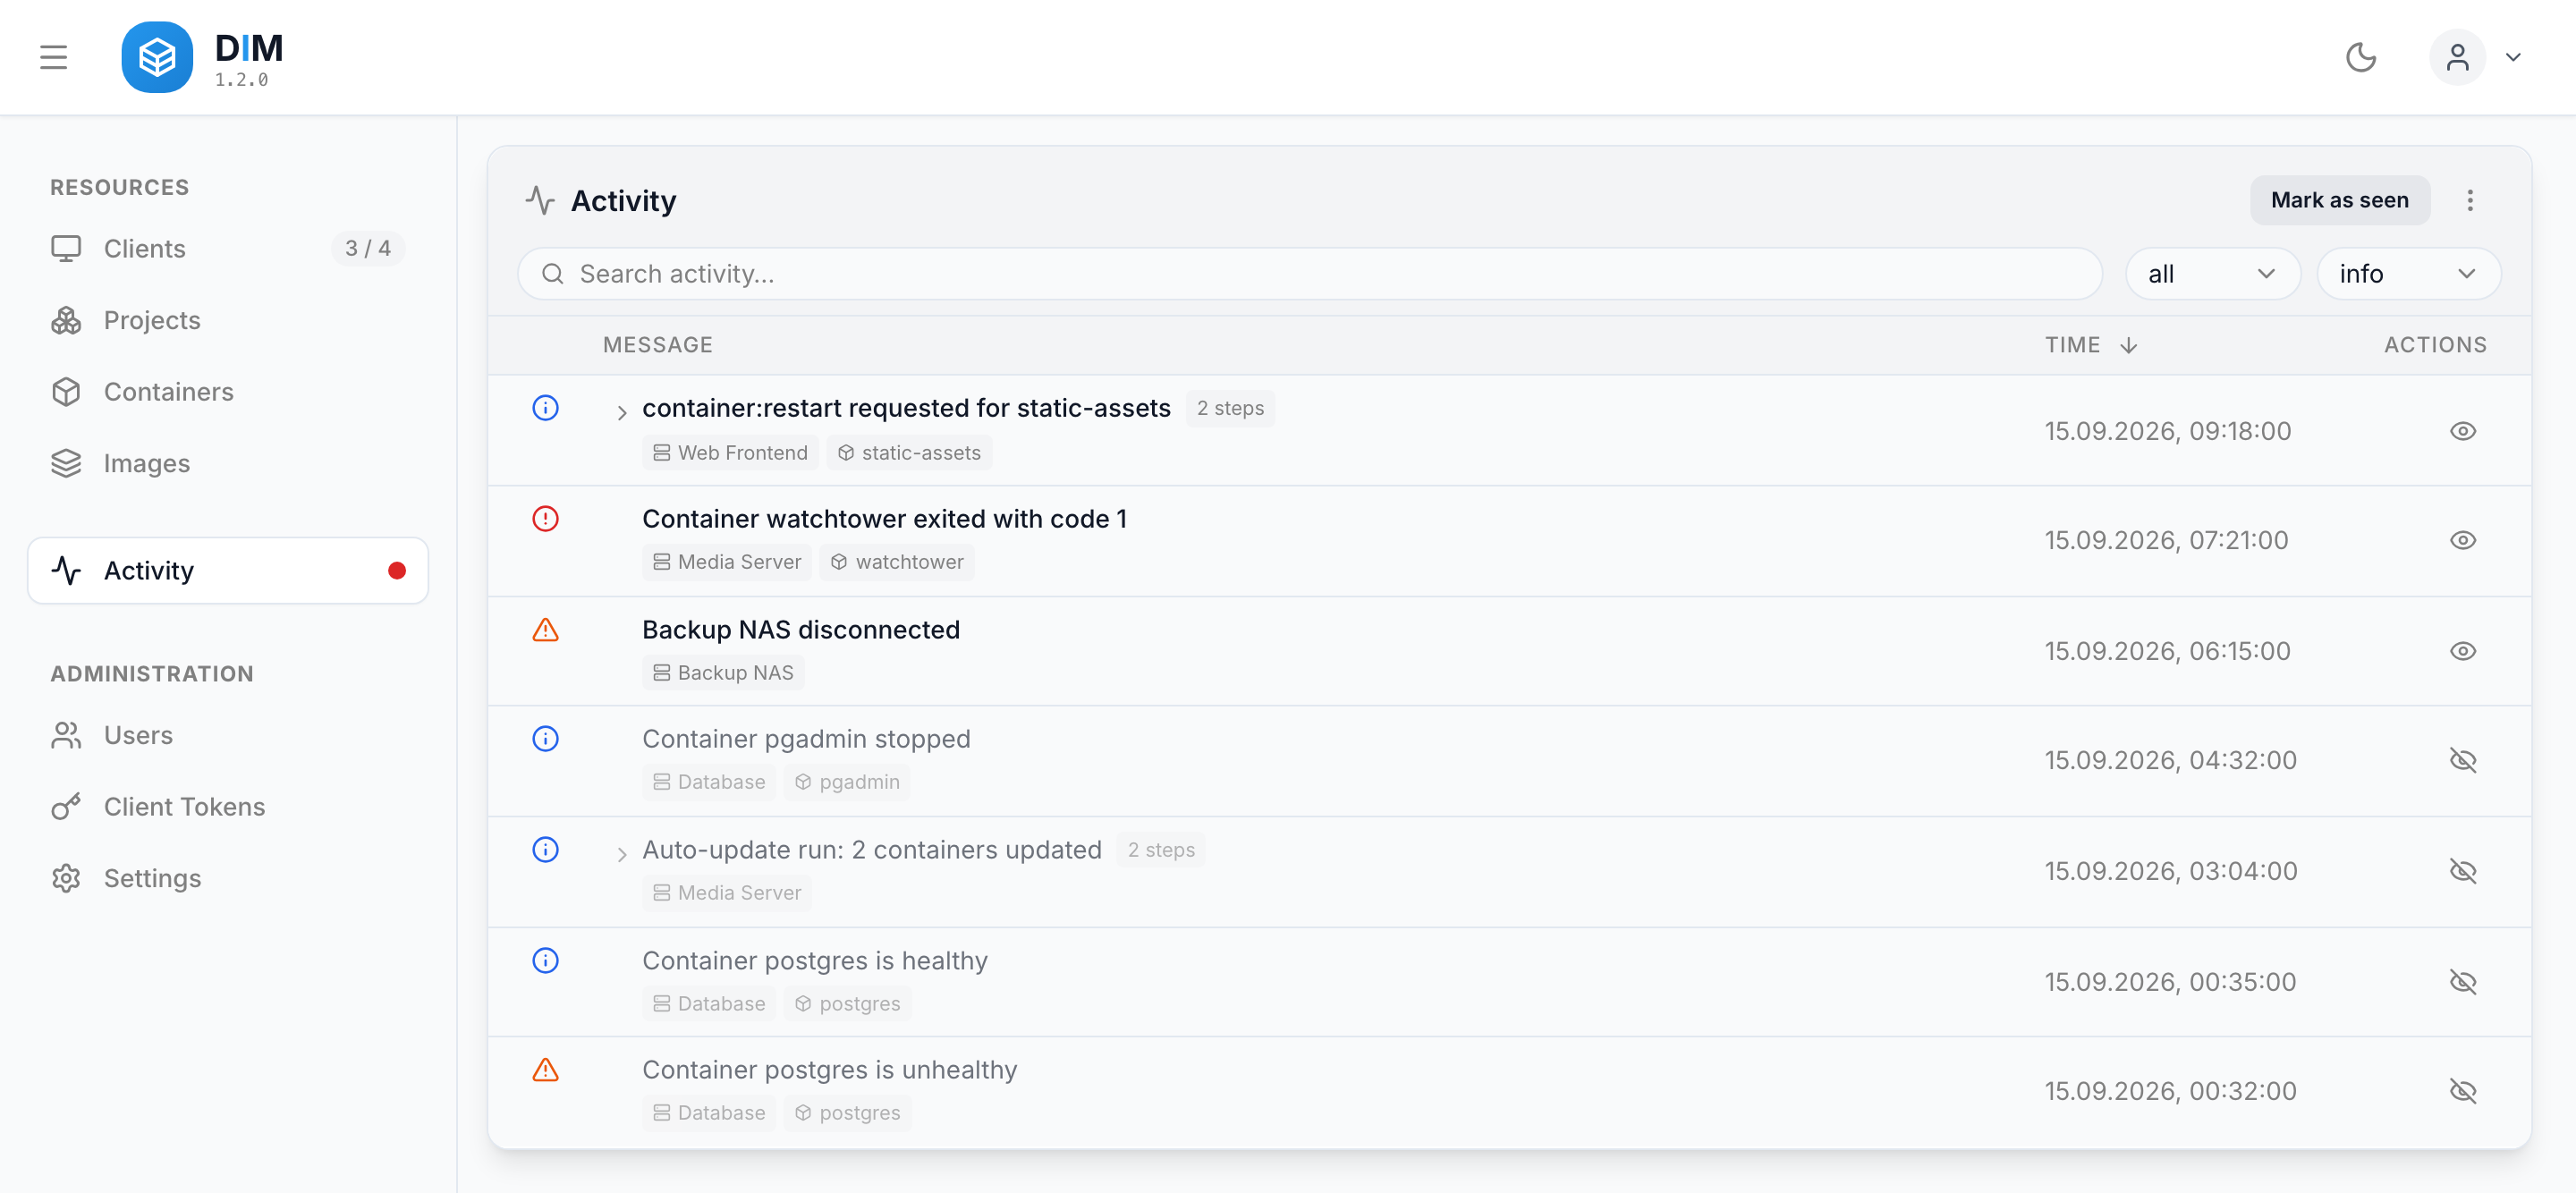
Task: Click info icon of static-assets restart row
Action: click(545, 408)
